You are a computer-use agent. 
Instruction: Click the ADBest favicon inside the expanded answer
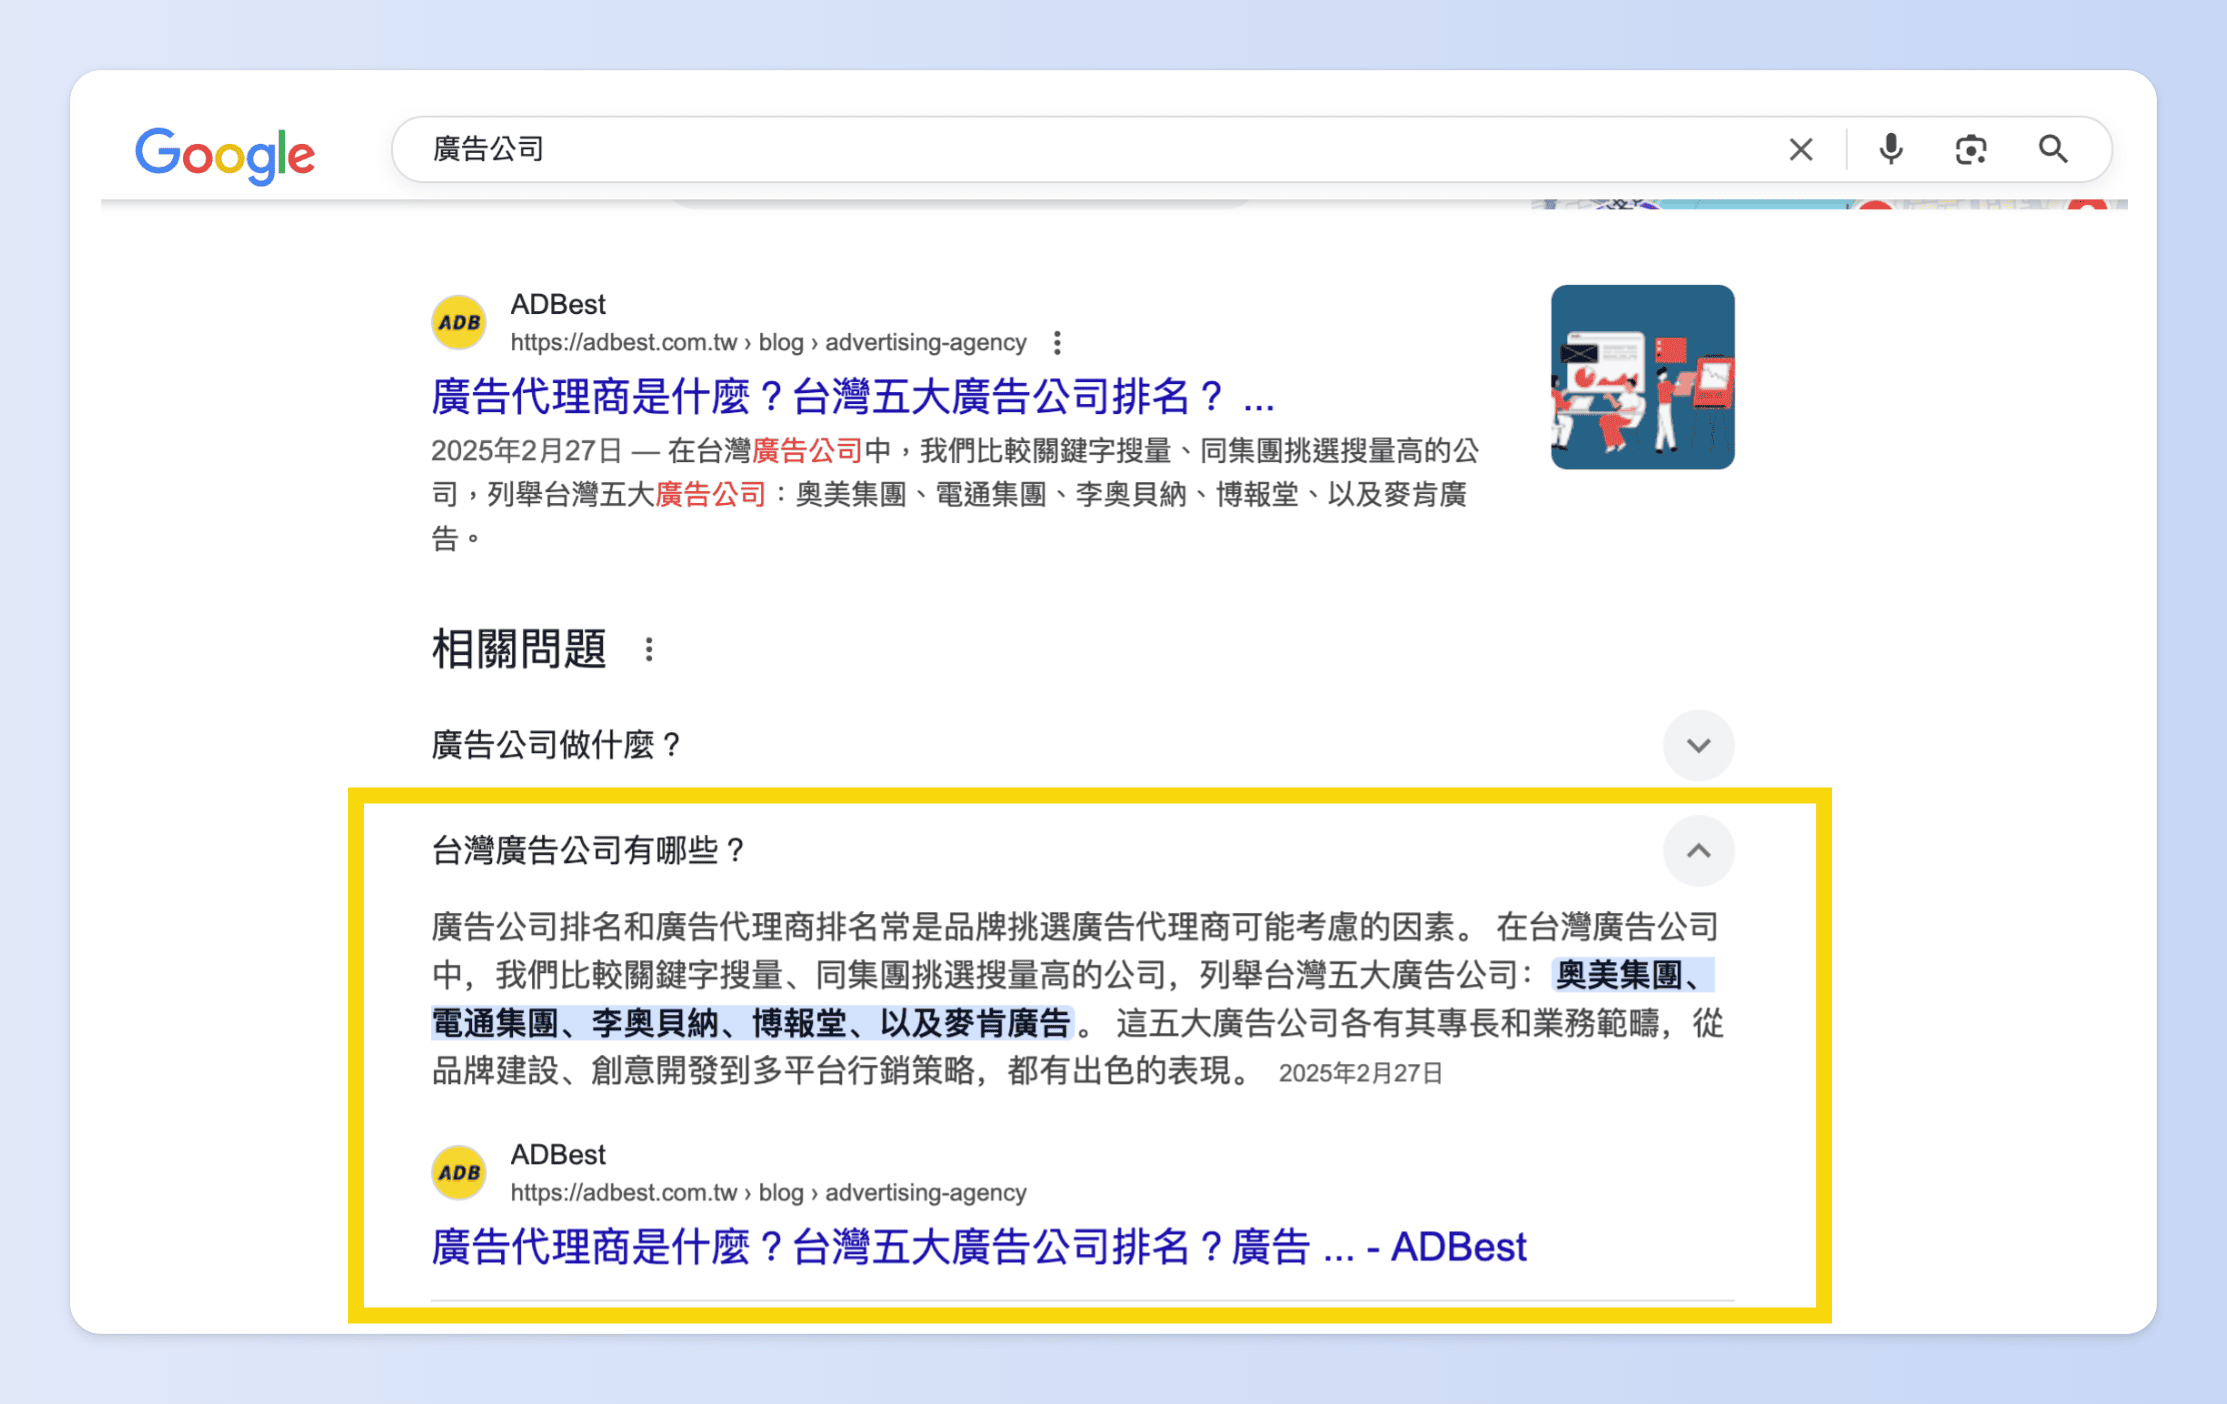(458, 1171)
